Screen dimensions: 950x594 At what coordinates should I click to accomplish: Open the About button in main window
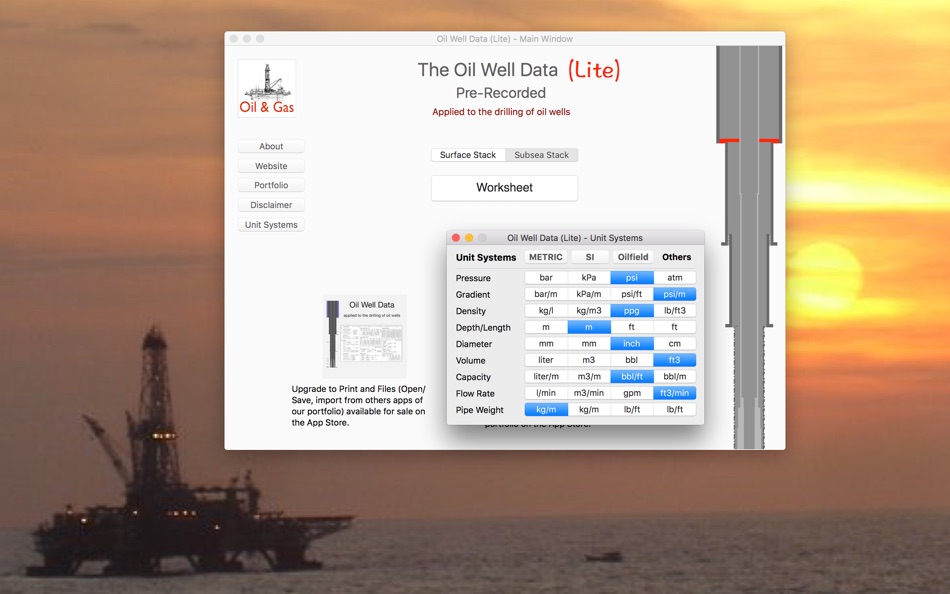pyautogui.click(x=271, y=146)
